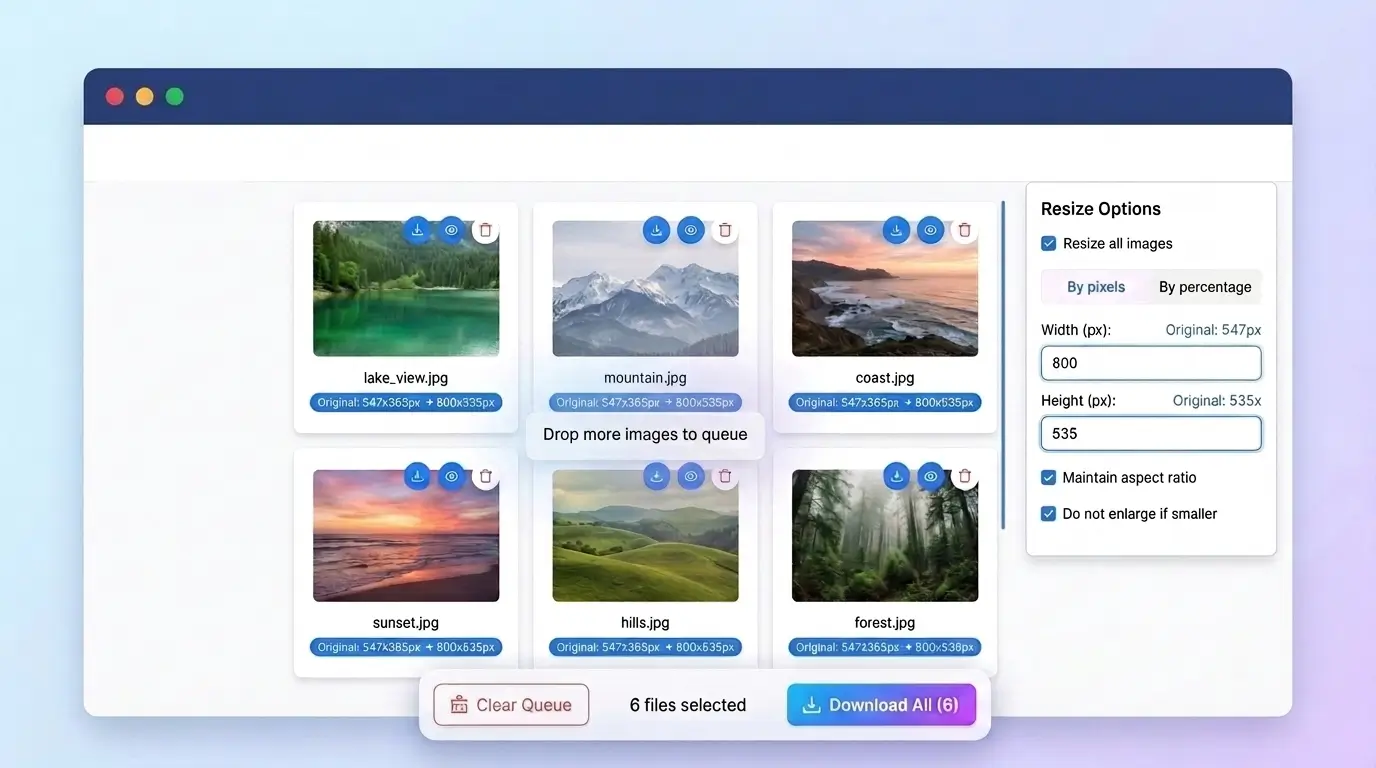Switch to the By percentage tab
The image size is (1376, 768).
(x=1205, y=287)
